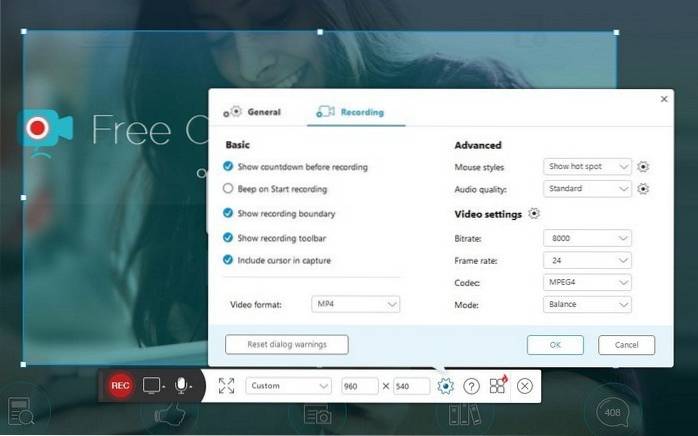Uncheck Include cursor in capture
The width and height of the screenshot is (698, 436).
(228, 260)
